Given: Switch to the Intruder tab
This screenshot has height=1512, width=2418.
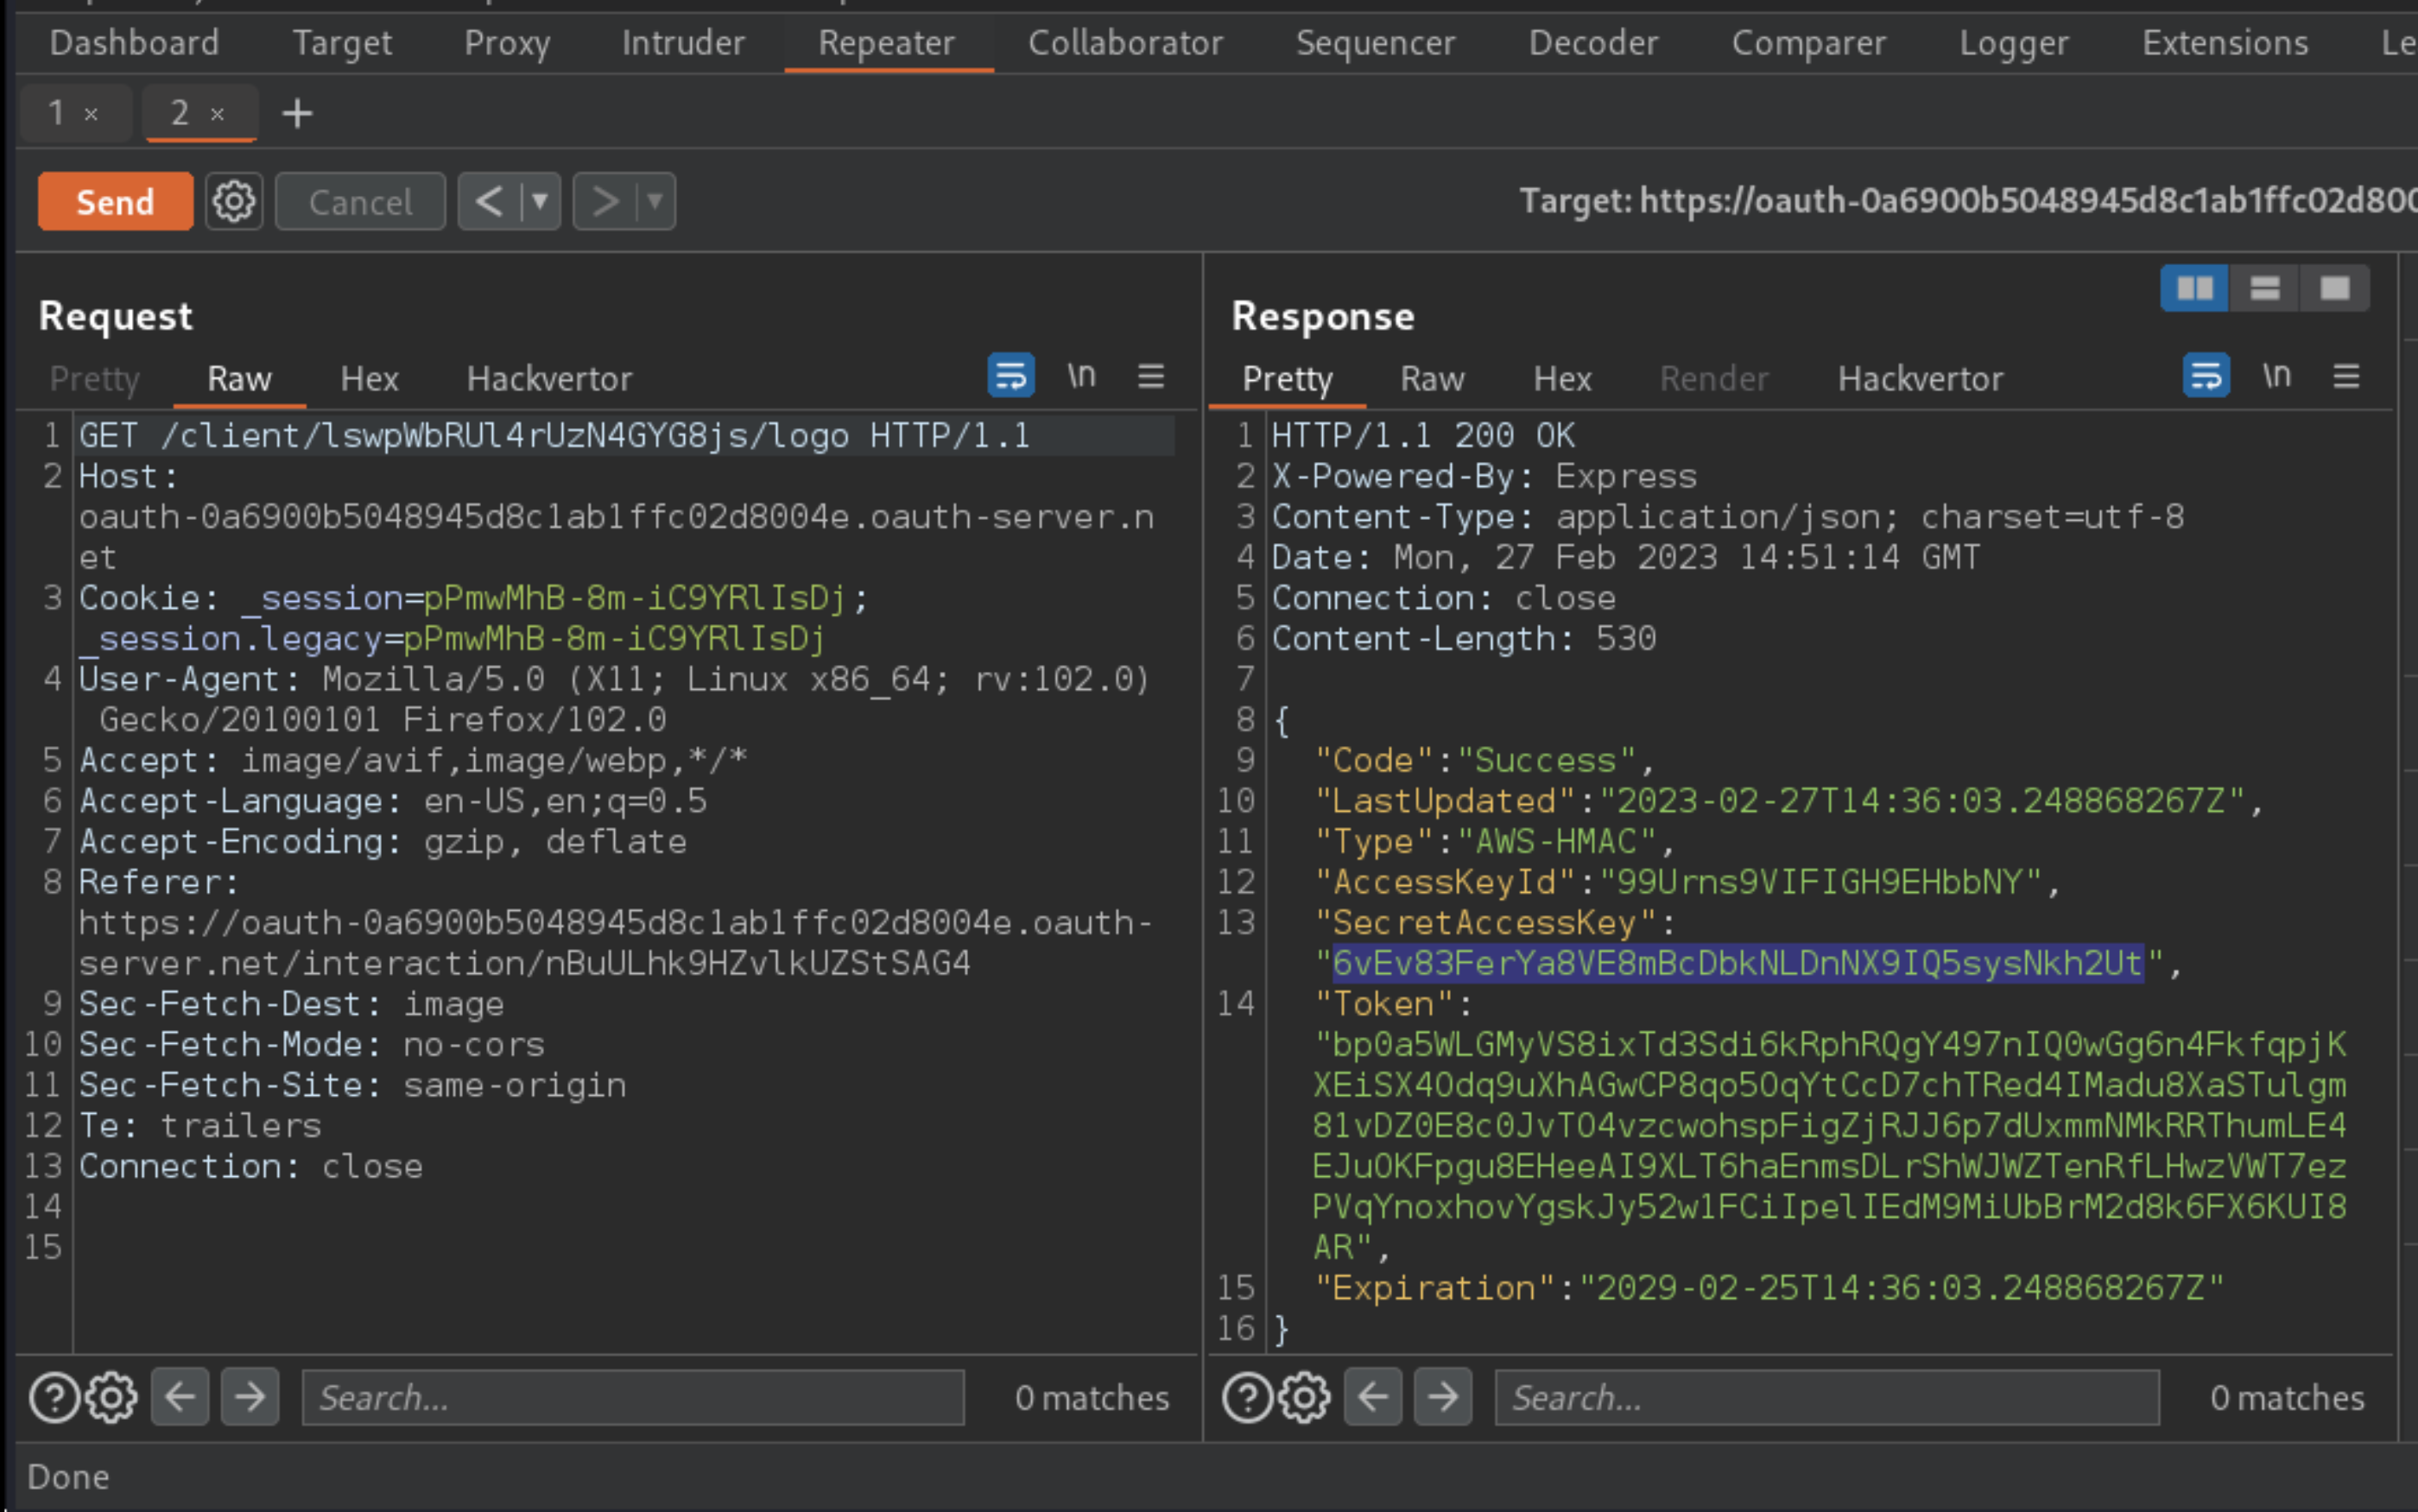Looking at the screenshot, I should tap(683, 43).
